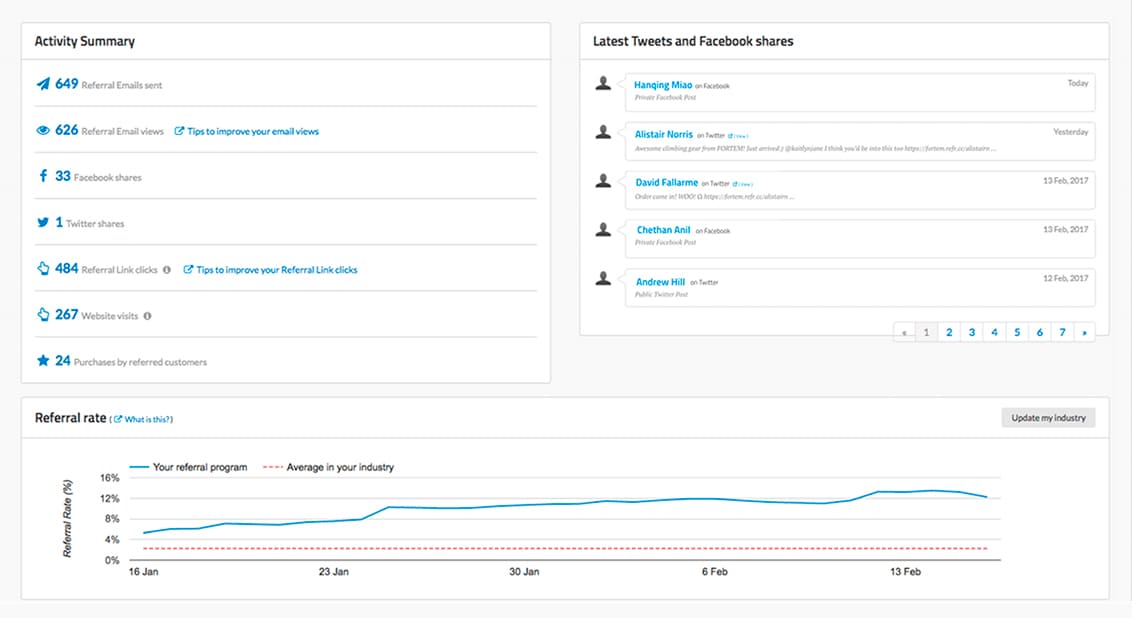Toggle 'Your referral program' legend entry
The height and width of the screenshot is (618, 1132).
click(x=191, y=467)
